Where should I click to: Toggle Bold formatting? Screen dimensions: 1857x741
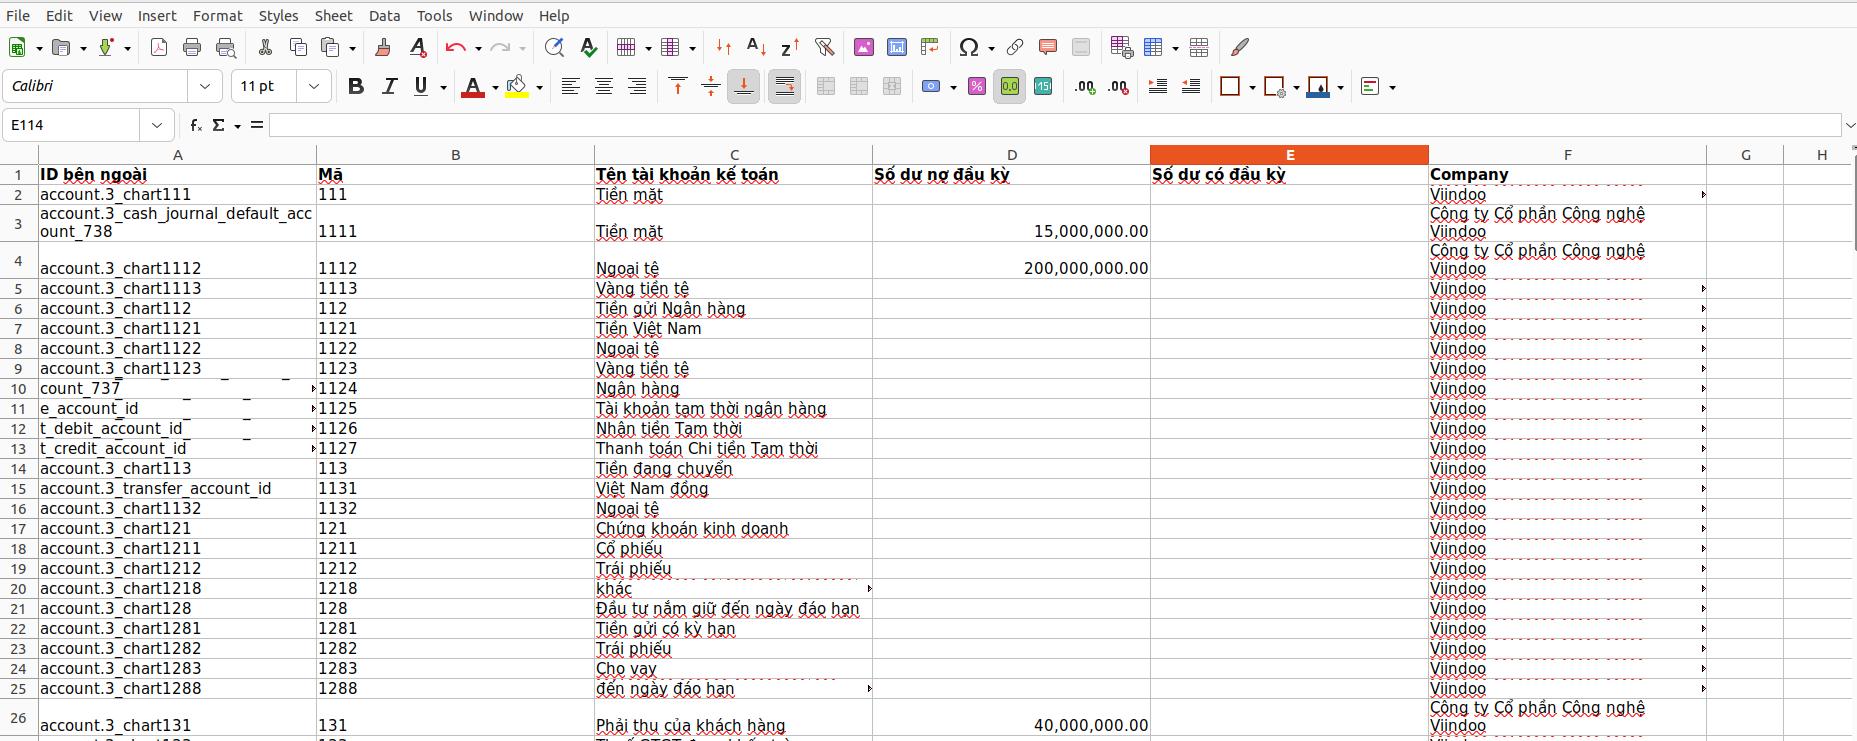coord(355,86)
